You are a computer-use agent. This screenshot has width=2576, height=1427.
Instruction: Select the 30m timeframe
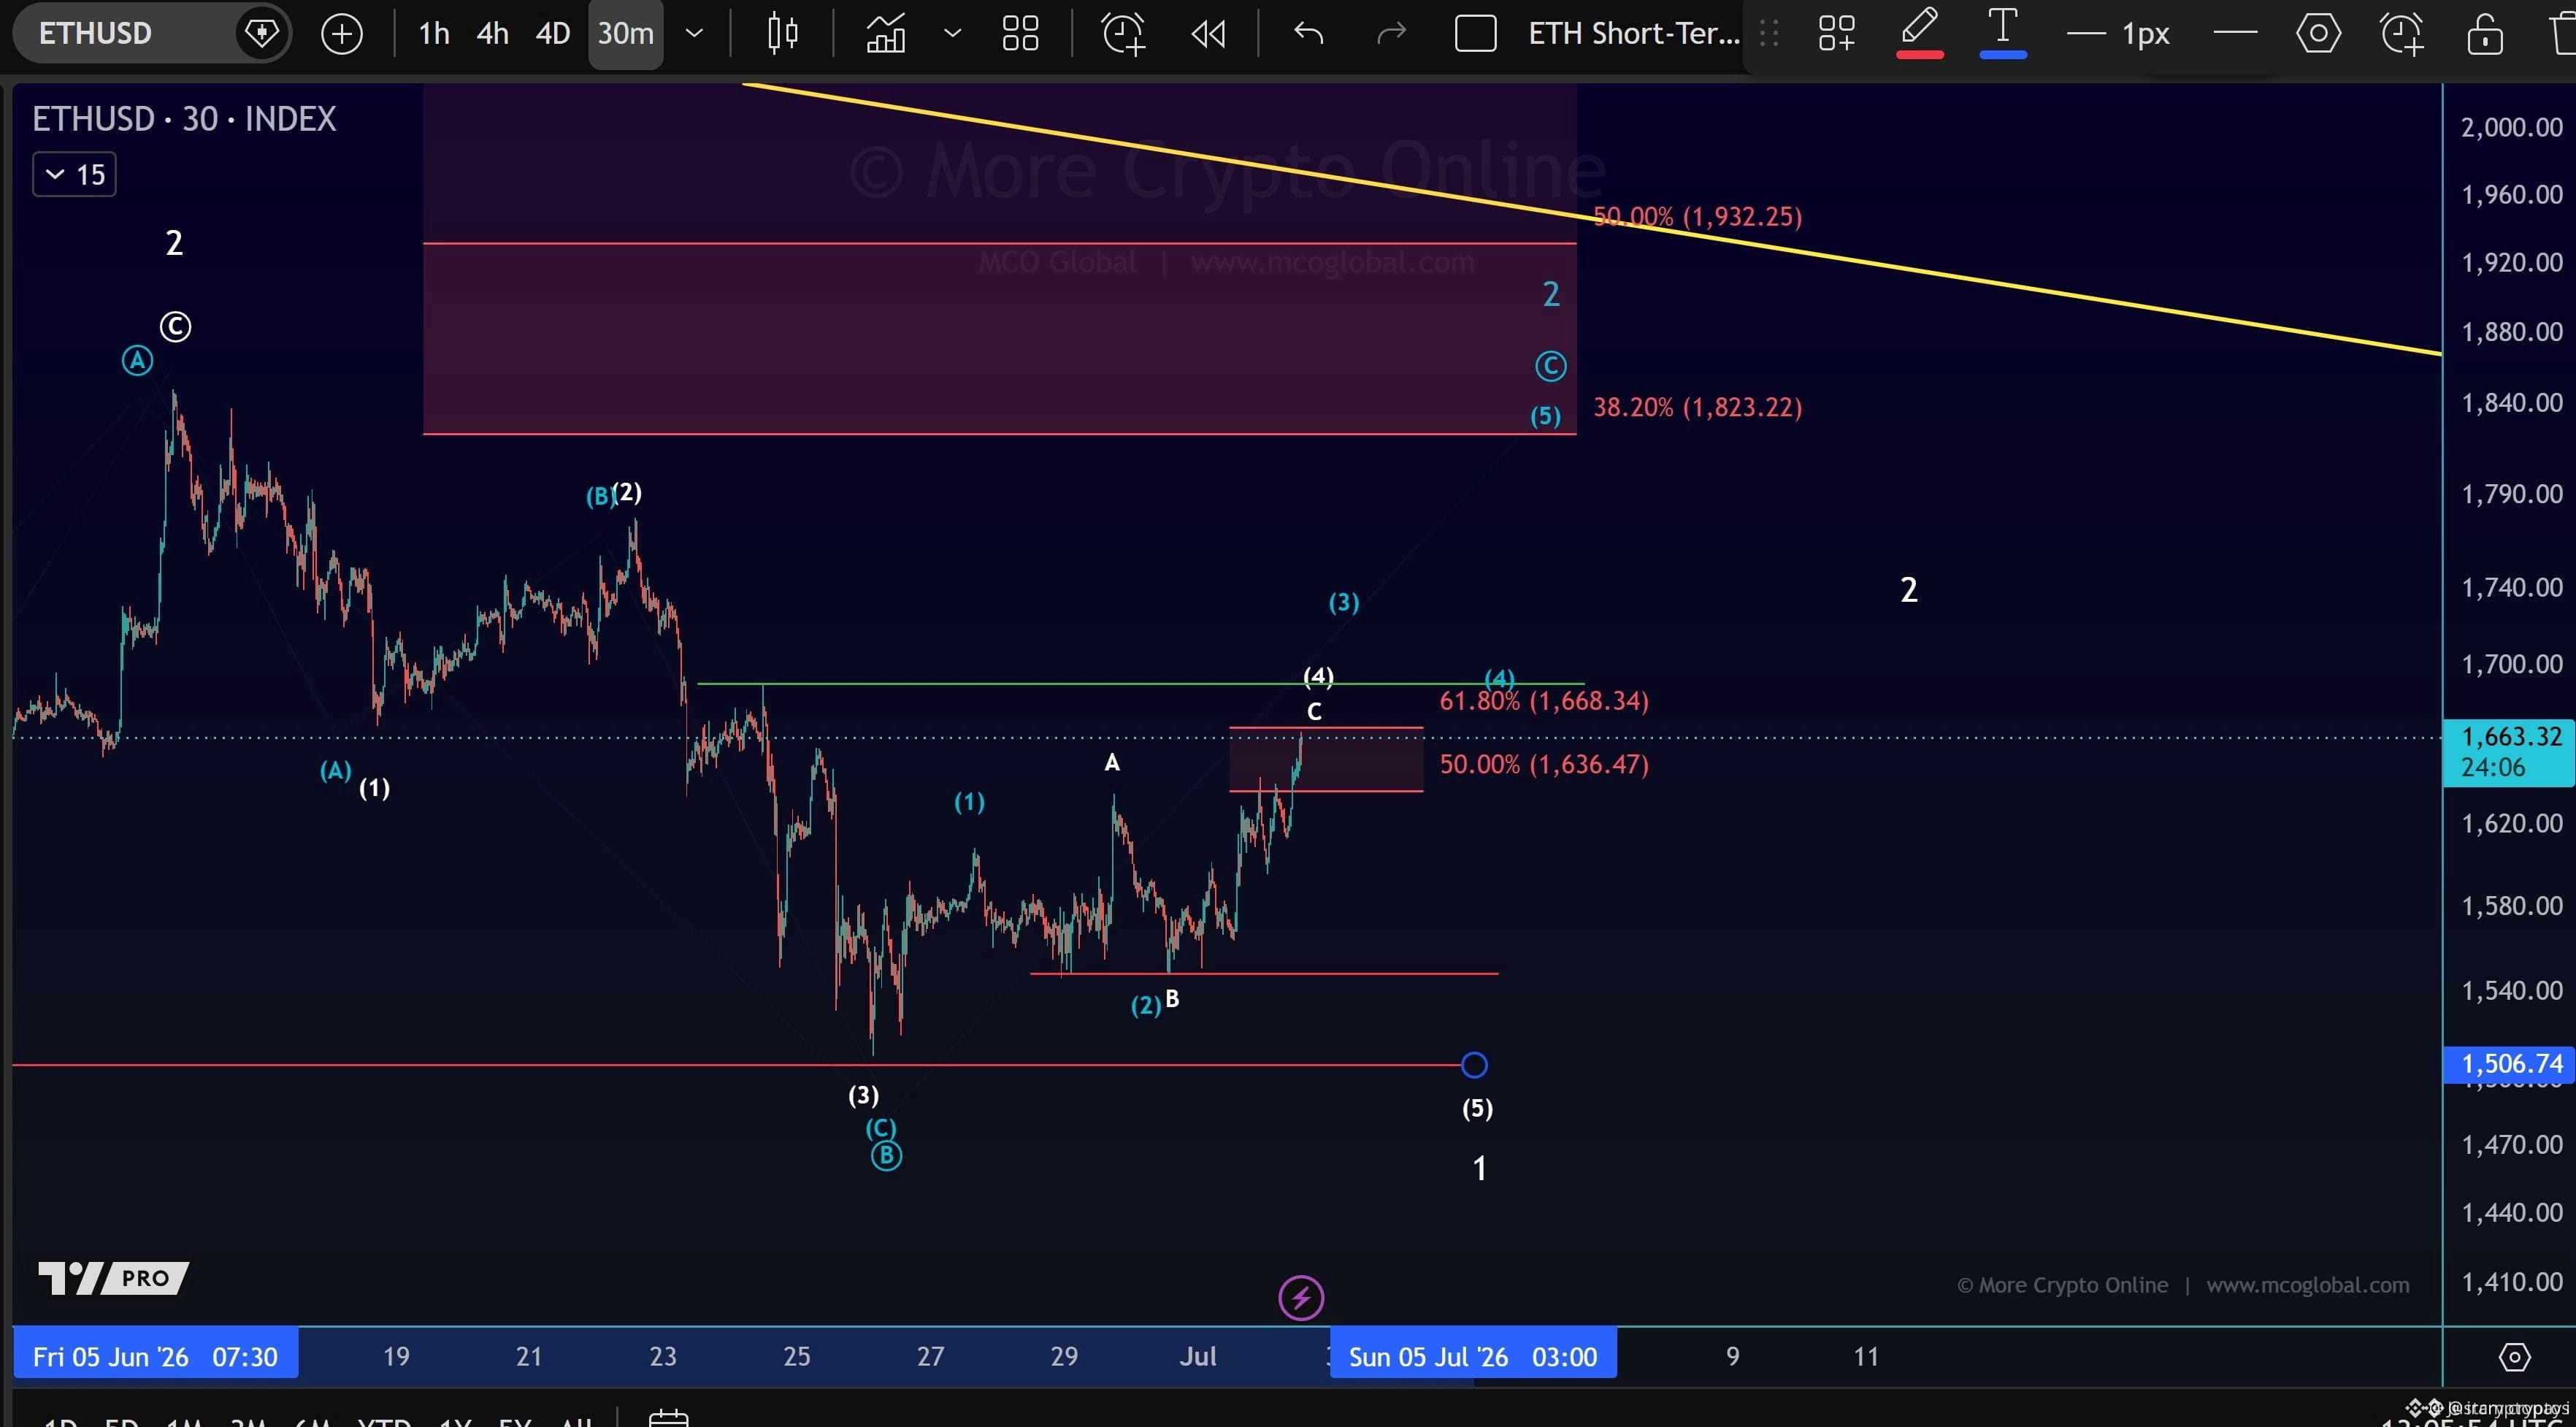(x=625, y=34)
